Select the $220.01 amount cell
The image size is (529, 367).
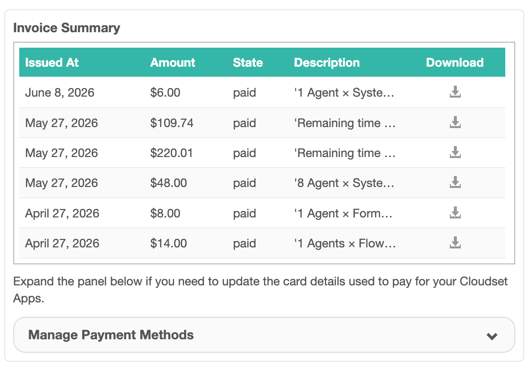(x=171, y=153)
